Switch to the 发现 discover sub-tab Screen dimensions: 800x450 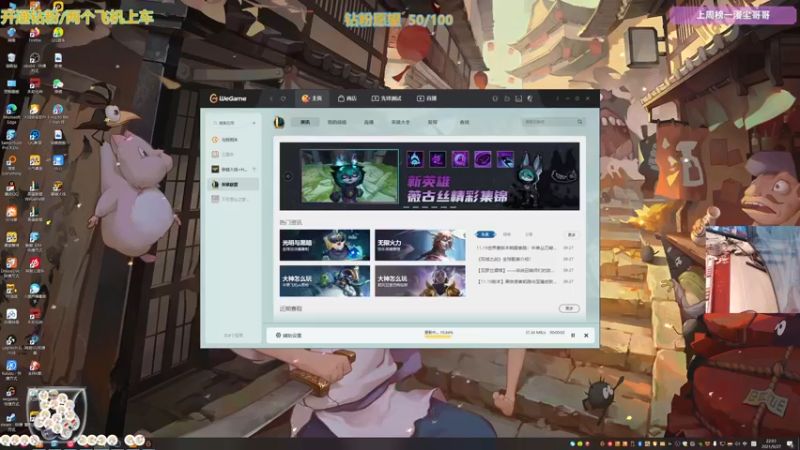tap(433, 122)
